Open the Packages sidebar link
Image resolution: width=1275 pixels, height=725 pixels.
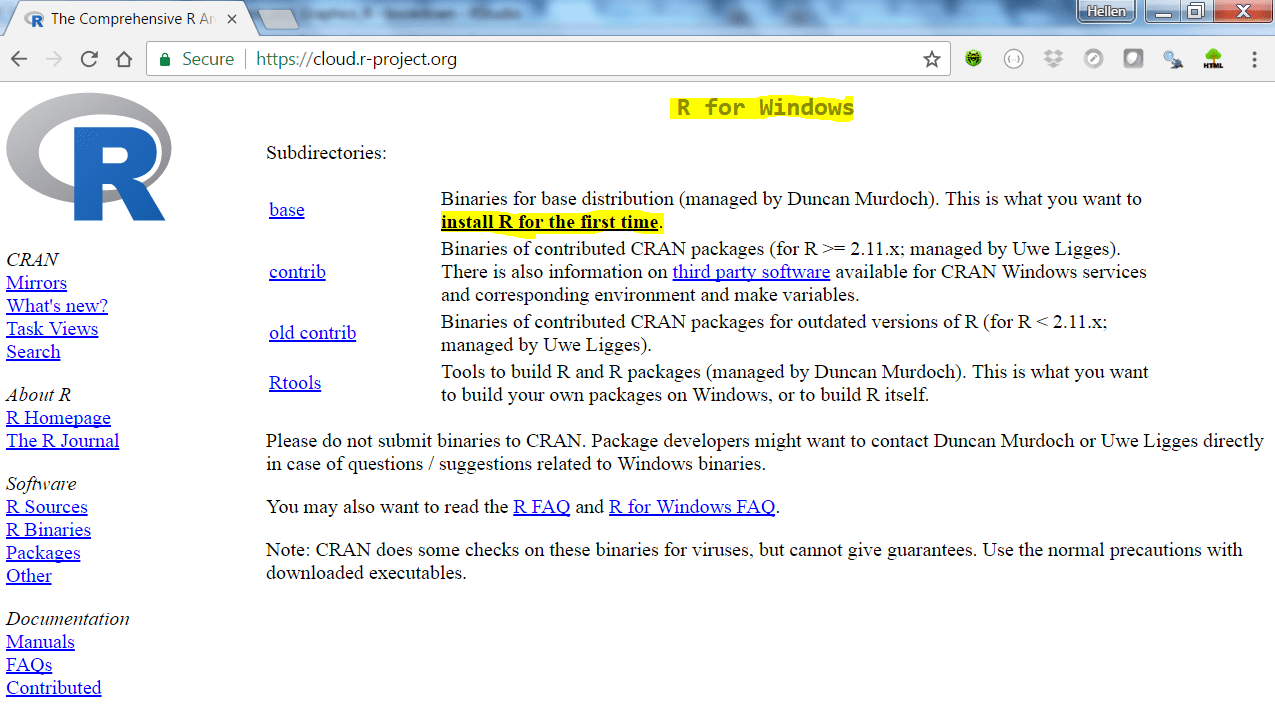pos(43,553)
